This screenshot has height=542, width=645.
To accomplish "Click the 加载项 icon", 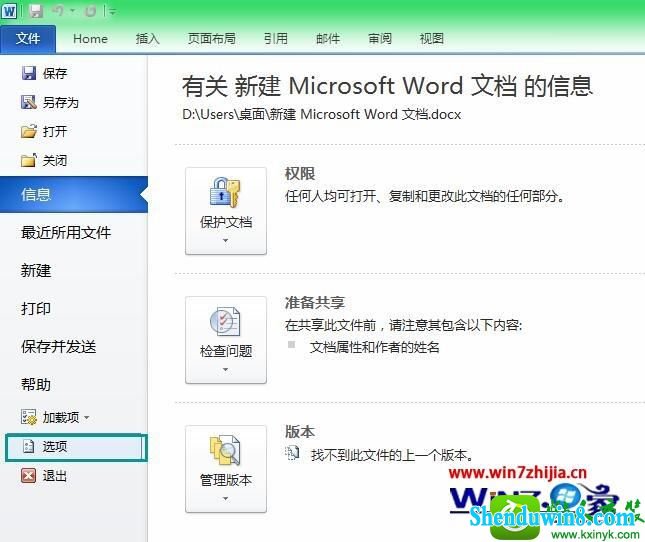I will pyautogui.click(x=28, y=417).
